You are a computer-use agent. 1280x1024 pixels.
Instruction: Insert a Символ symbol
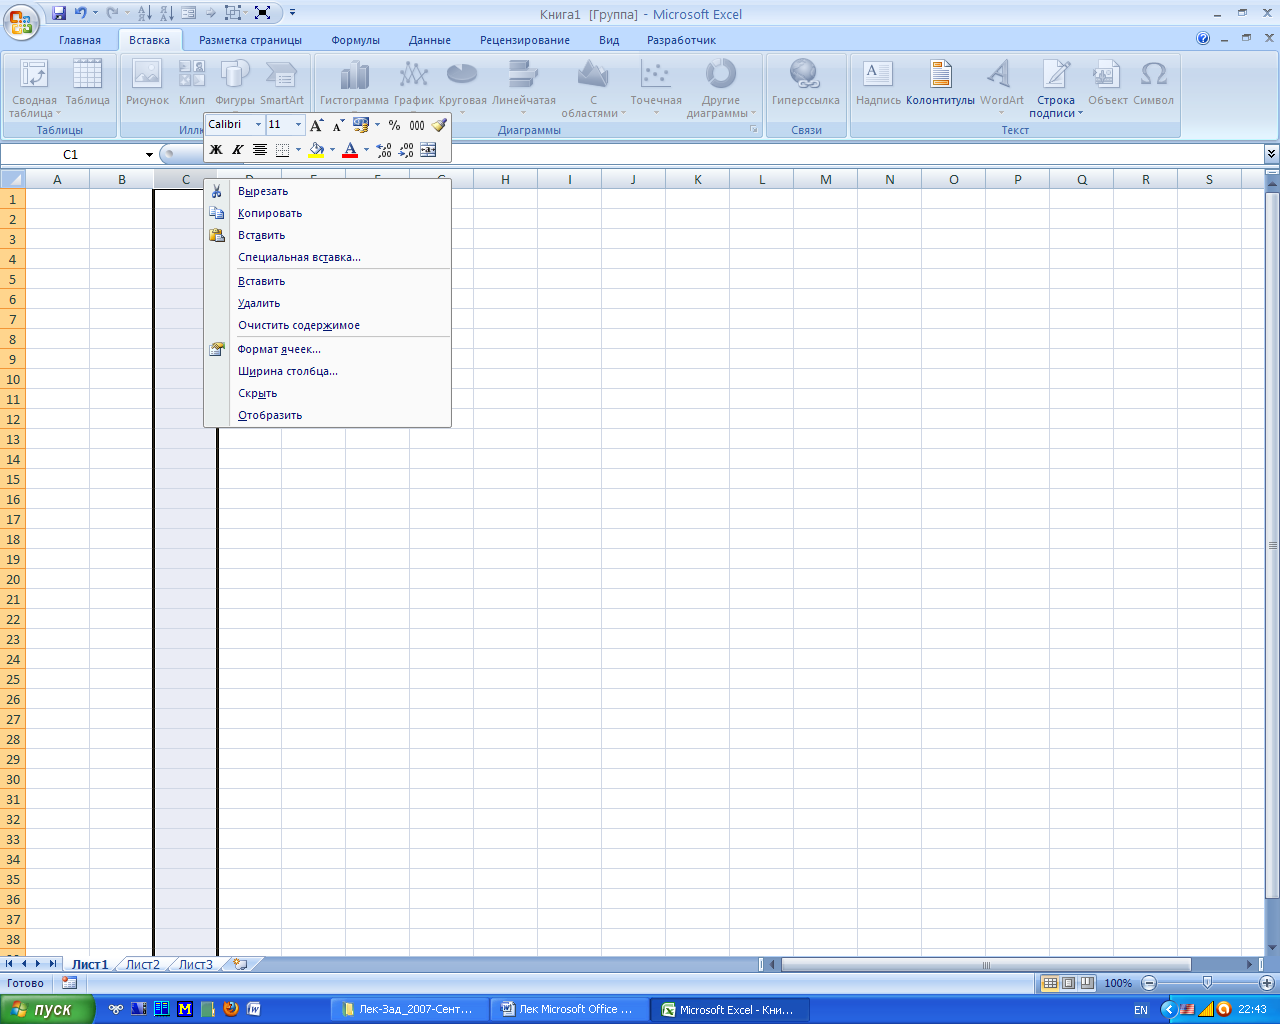click(x=1153, y=82)
